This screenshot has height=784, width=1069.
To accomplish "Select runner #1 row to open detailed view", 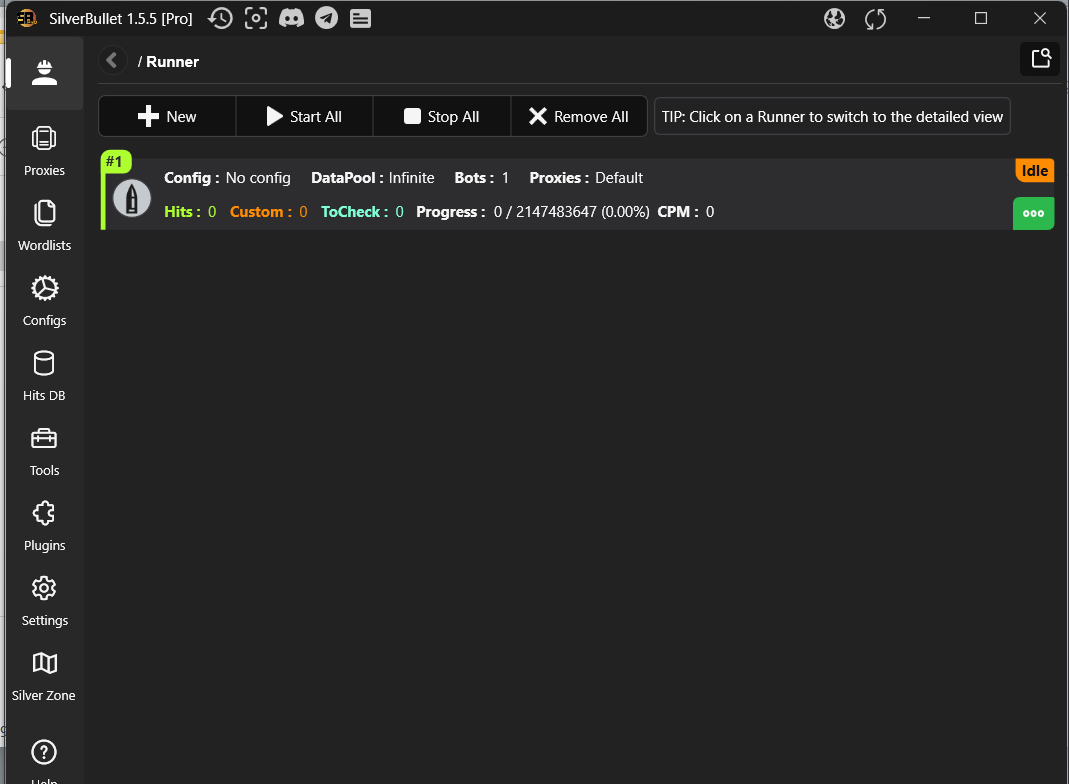I will (560, 194).
